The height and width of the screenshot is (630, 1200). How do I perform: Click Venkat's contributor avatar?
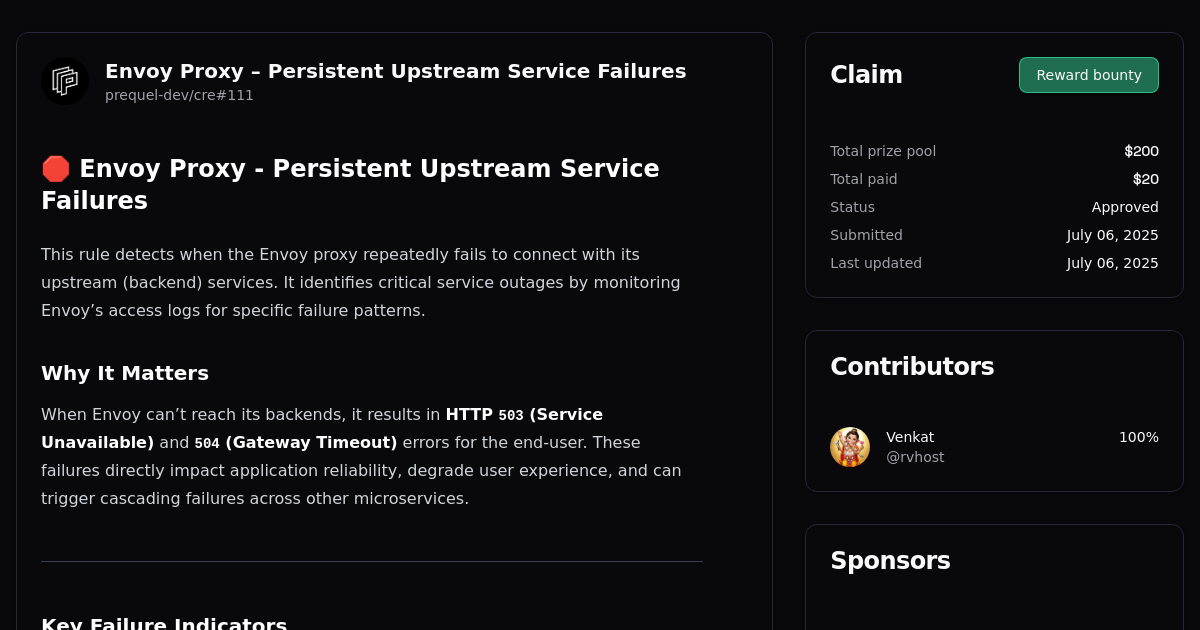849,447
